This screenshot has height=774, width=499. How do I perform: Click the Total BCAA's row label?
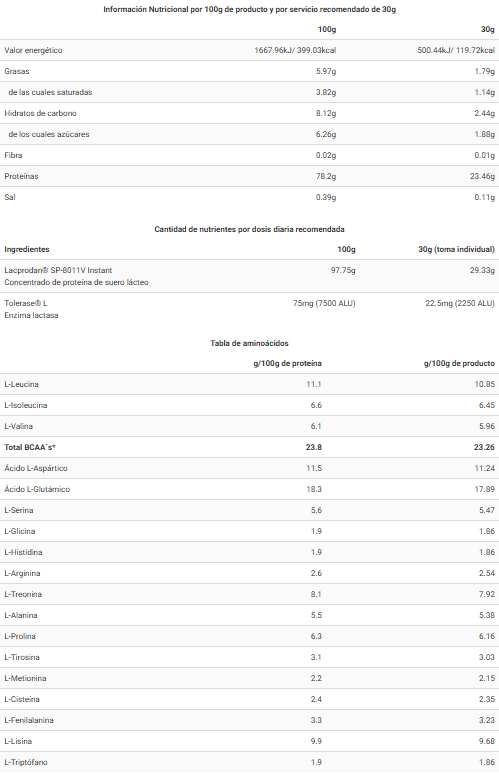tap(30, 447)
